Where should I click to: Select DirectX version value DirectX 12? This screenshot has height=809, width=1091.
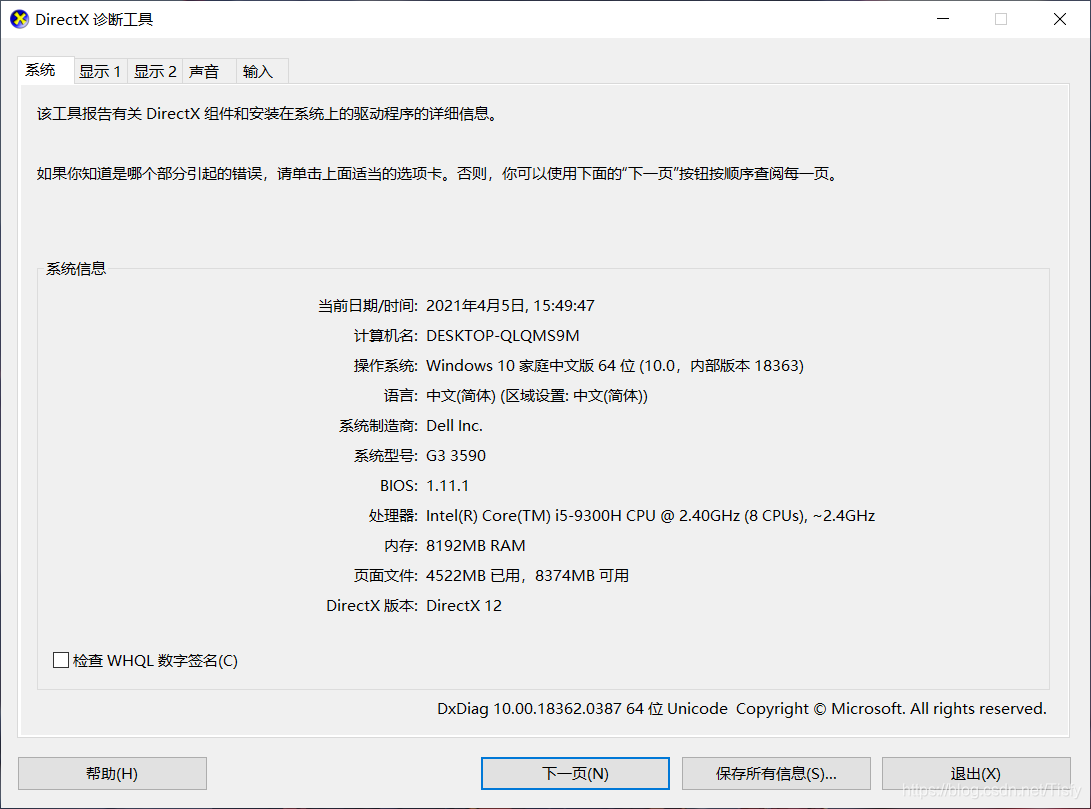click(x=463, y=605)
